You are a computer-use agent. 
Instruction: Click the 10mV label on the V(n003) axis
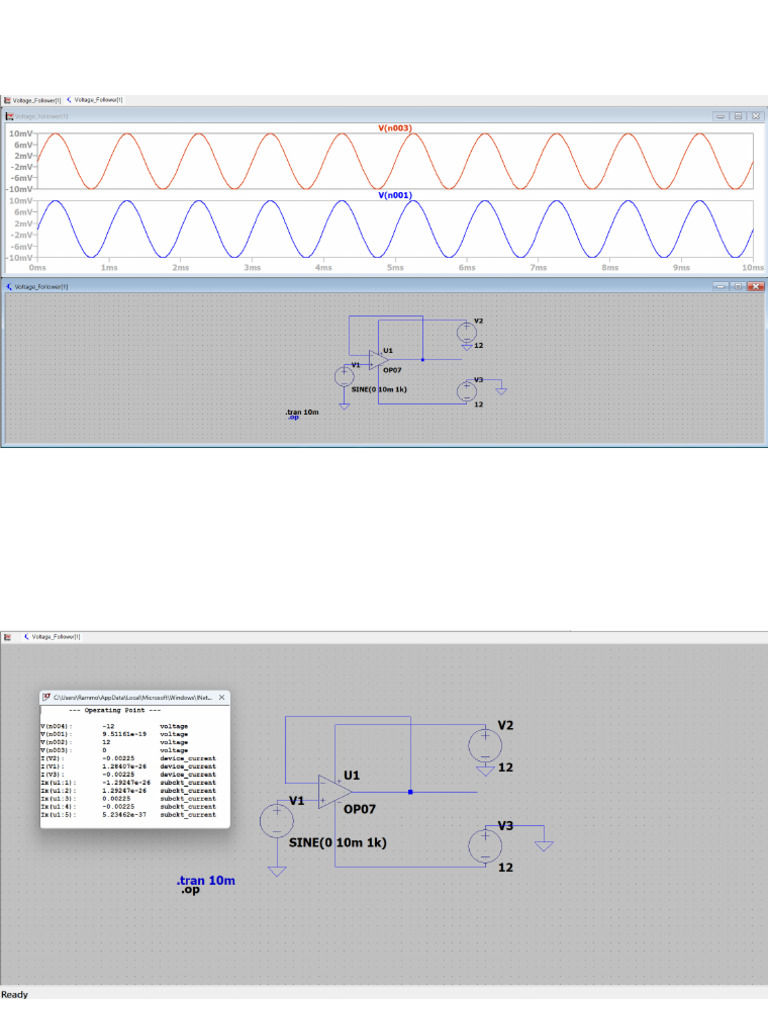[x=21, y=133]
